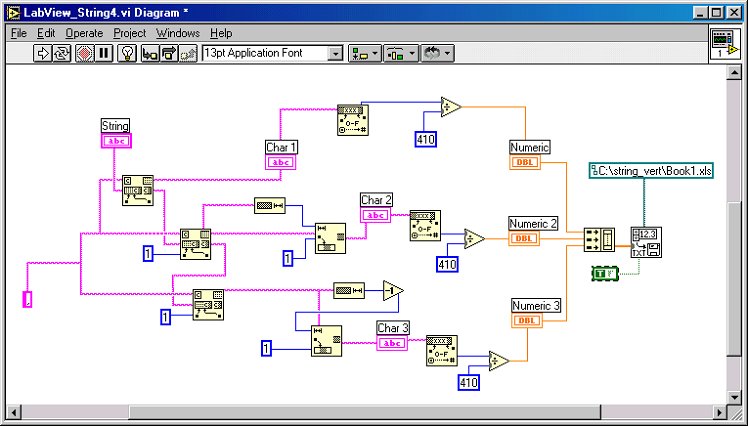
Task: Select the String Subset node feeding Char 3
Action: pyautogui.click(x=326, y=341)
